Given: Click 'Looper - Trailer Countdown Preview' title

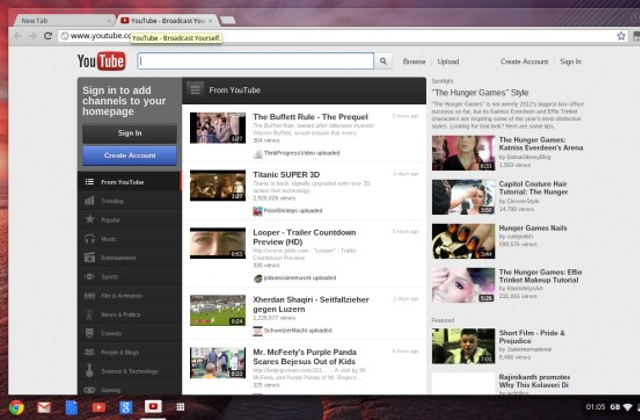Looking at the screenshot, I should [x=304, y=237].
